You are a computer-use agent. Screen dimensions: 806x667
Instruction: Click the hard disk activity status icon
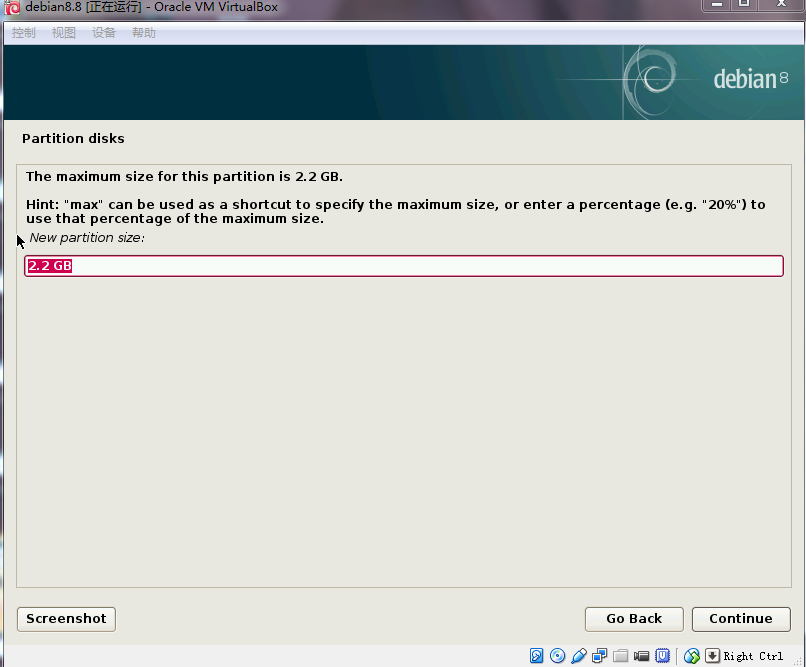click(x=537, y=656)
